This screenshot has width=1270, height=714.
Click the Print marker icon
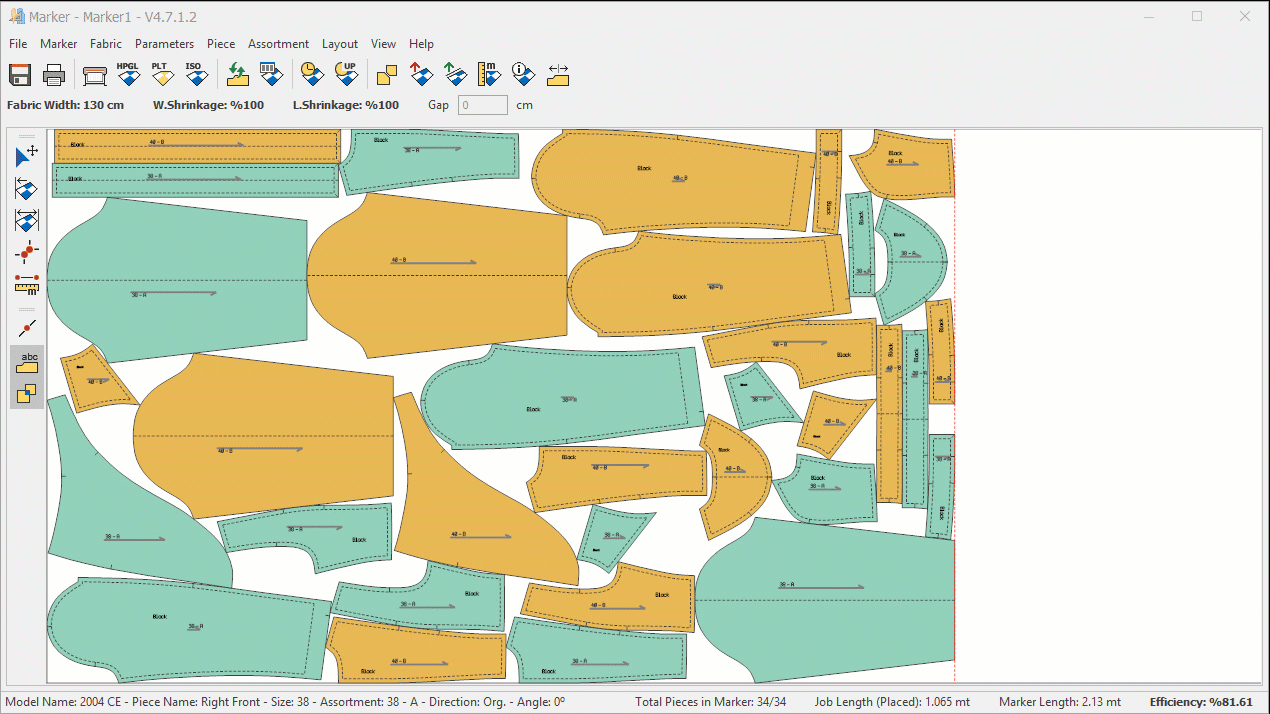[x=54, y=75]
